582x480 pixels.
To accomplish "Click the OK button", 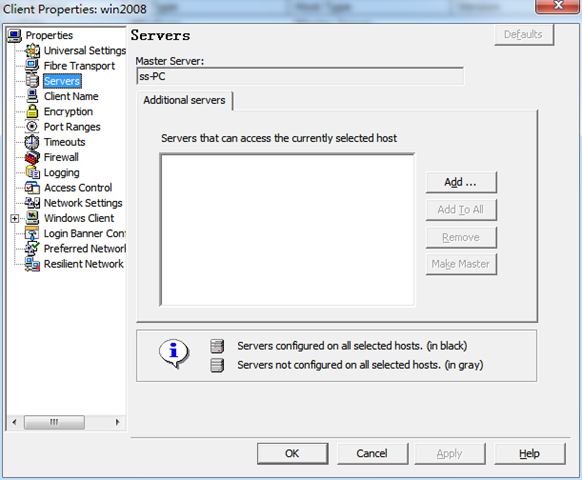I will click(292, 453).
